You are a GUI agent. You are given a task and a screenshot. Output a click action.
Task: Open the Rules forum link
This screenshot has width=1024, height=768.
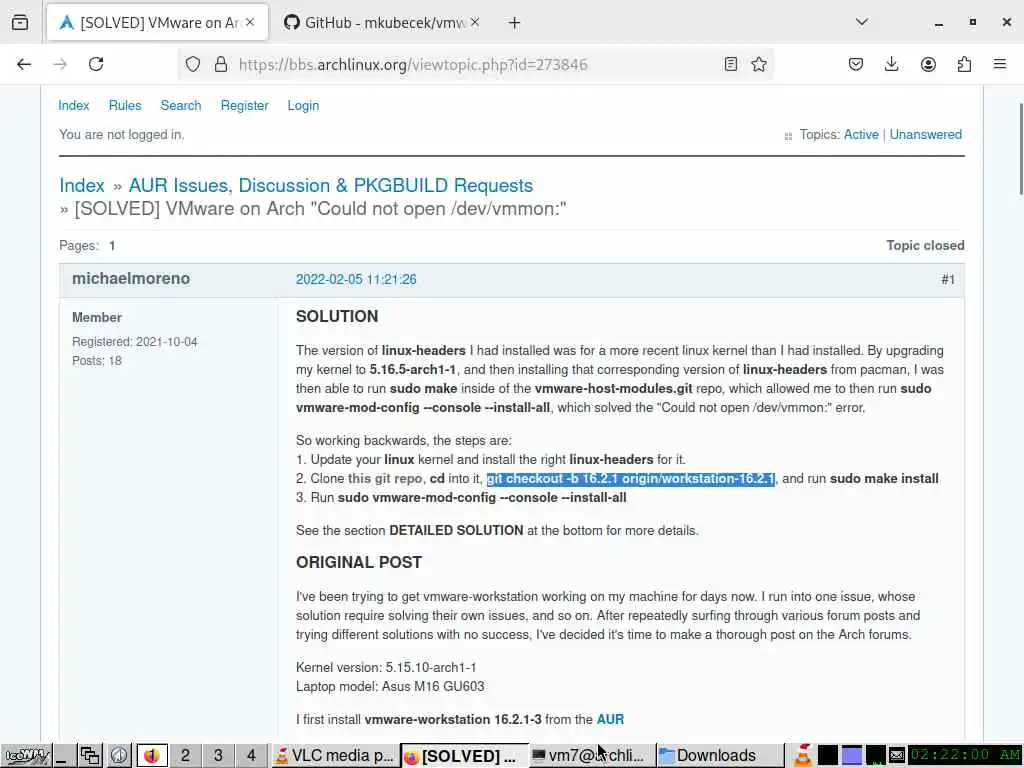point(125,106)
